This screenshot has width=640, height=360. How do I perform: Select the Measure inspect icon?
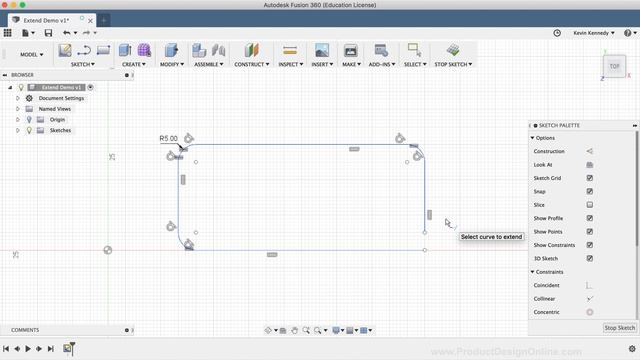point(290,51)
